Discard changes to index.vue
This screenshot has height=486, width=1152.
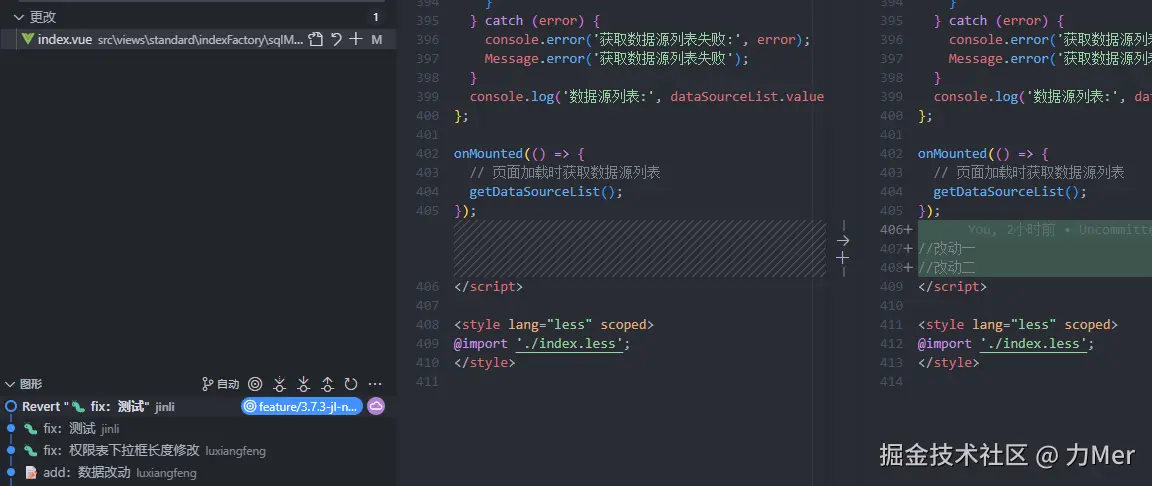[x=337, y=39]
